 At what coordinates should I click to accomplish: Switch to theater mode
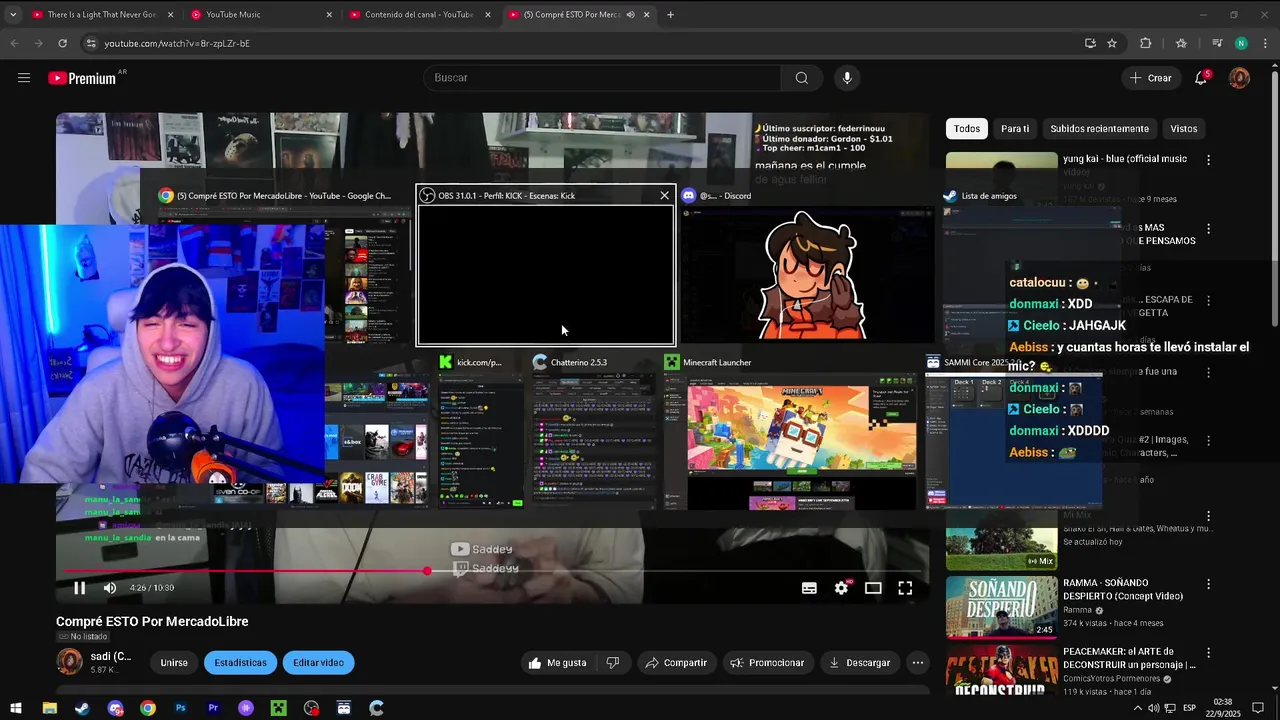coord(873,588)
